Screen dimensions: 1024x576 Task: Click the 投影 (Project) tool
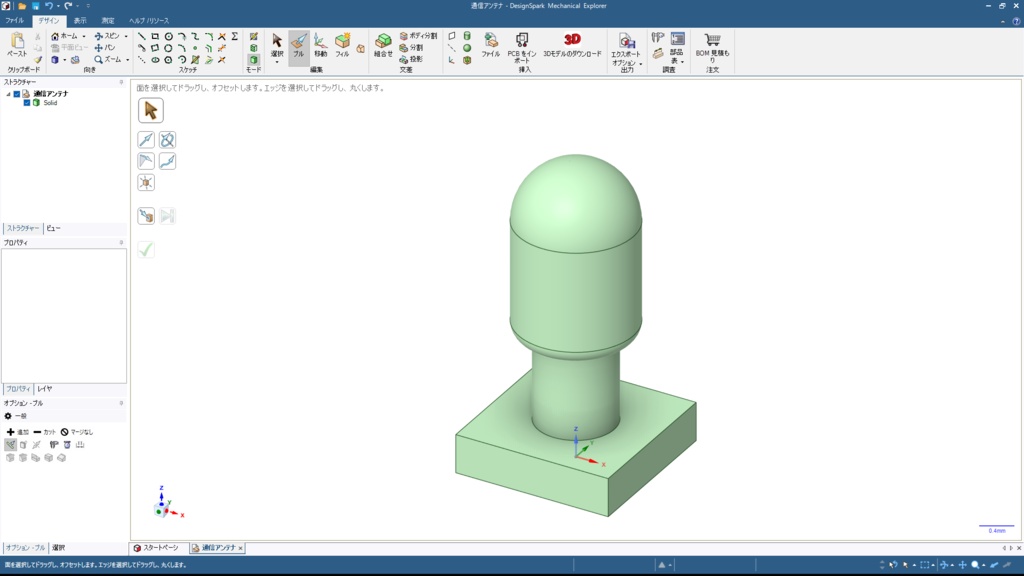coord(411,59)
